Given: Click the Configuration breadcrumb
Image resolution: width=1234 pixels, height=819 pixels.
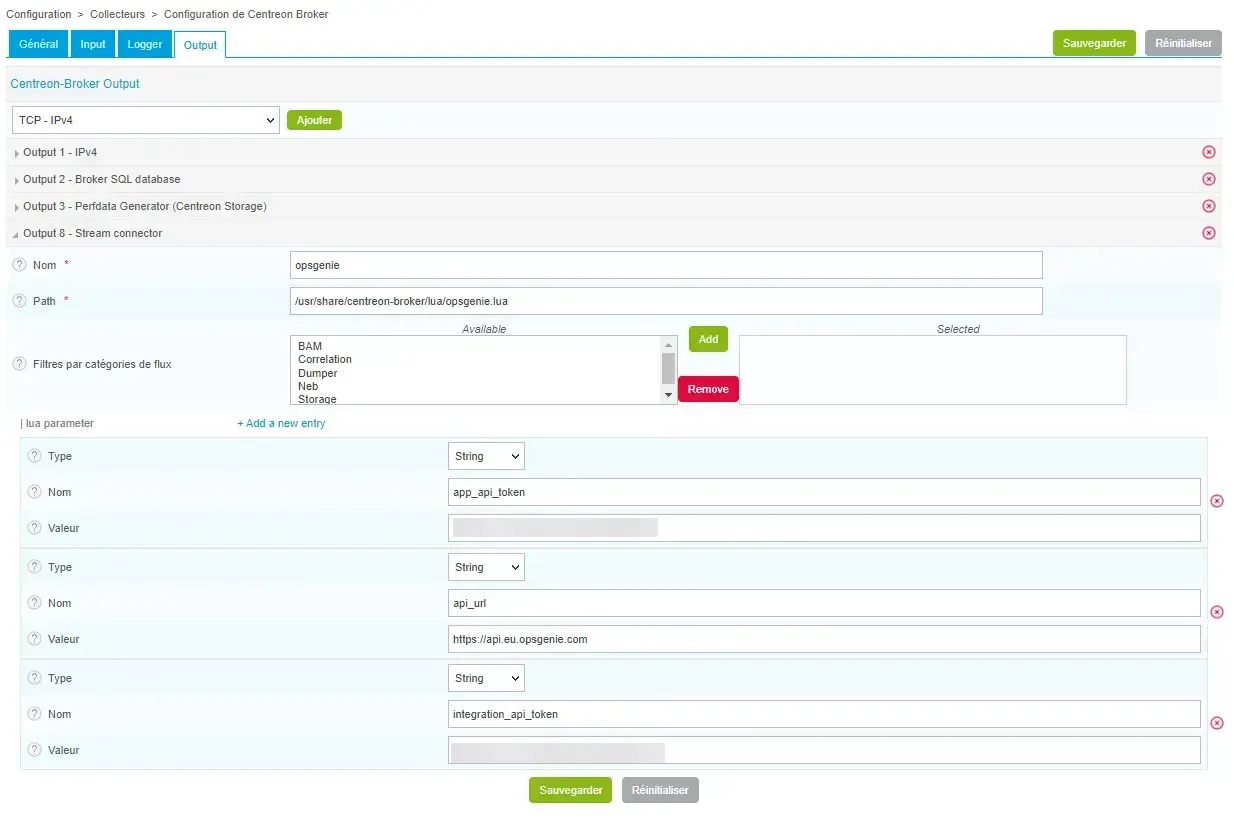Looking at the screenshot, I should coord(39,14).
